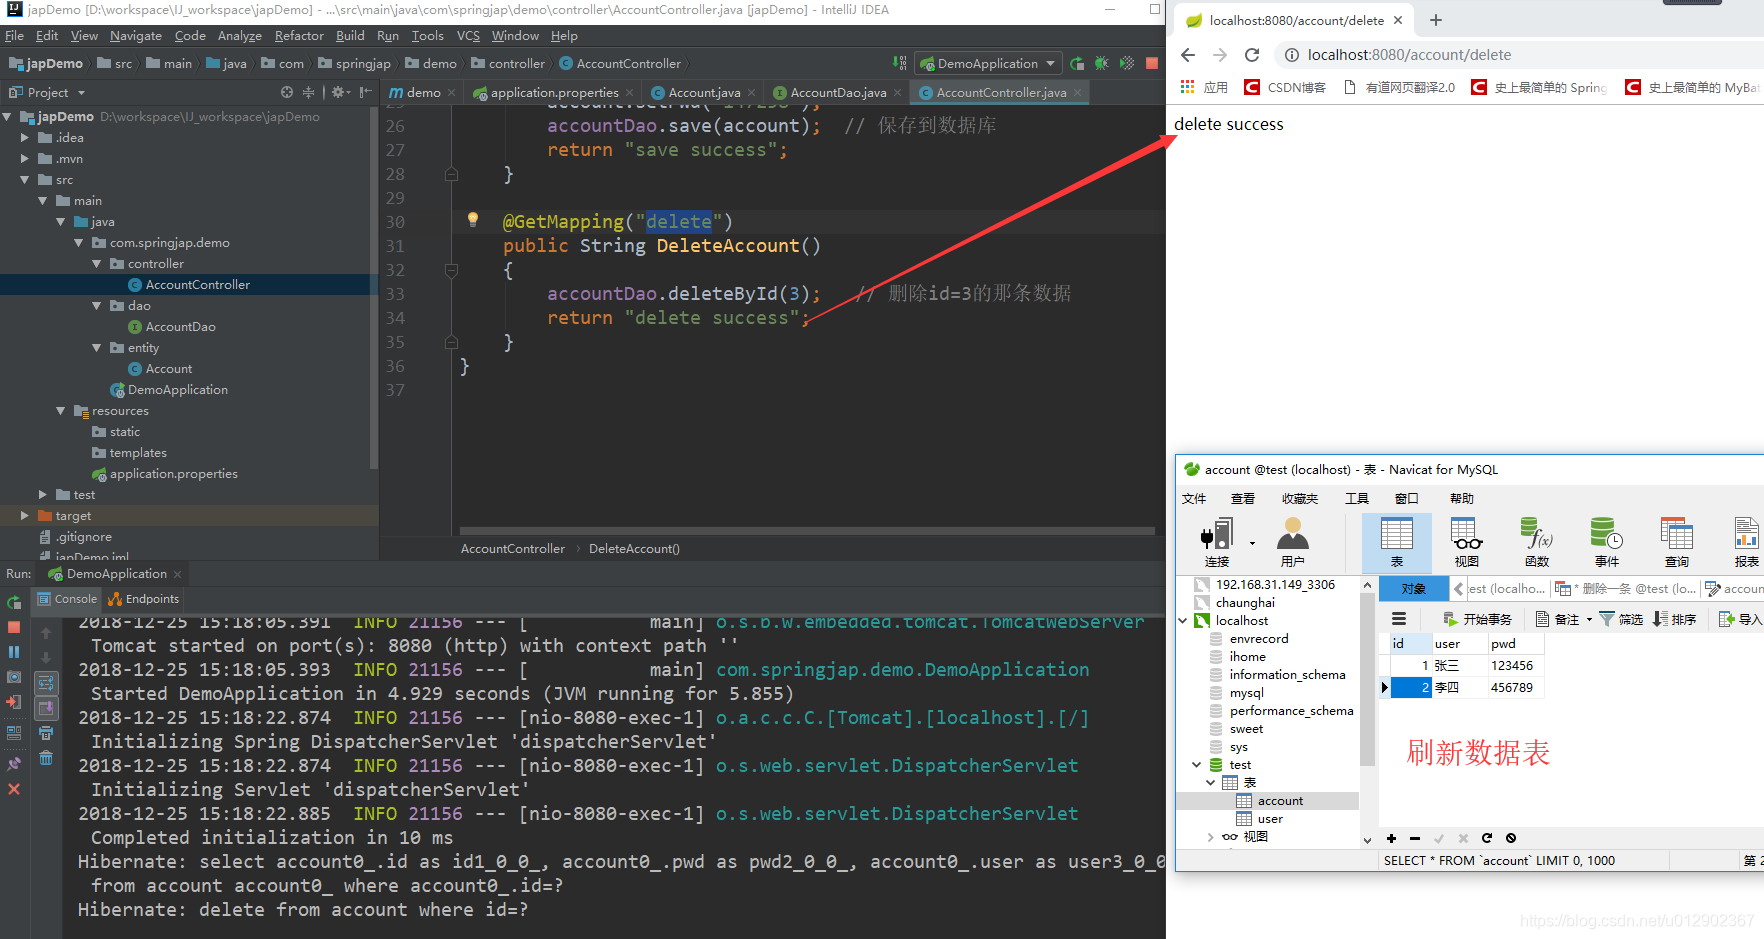Clear console output with the trash icon

[46, 759]
